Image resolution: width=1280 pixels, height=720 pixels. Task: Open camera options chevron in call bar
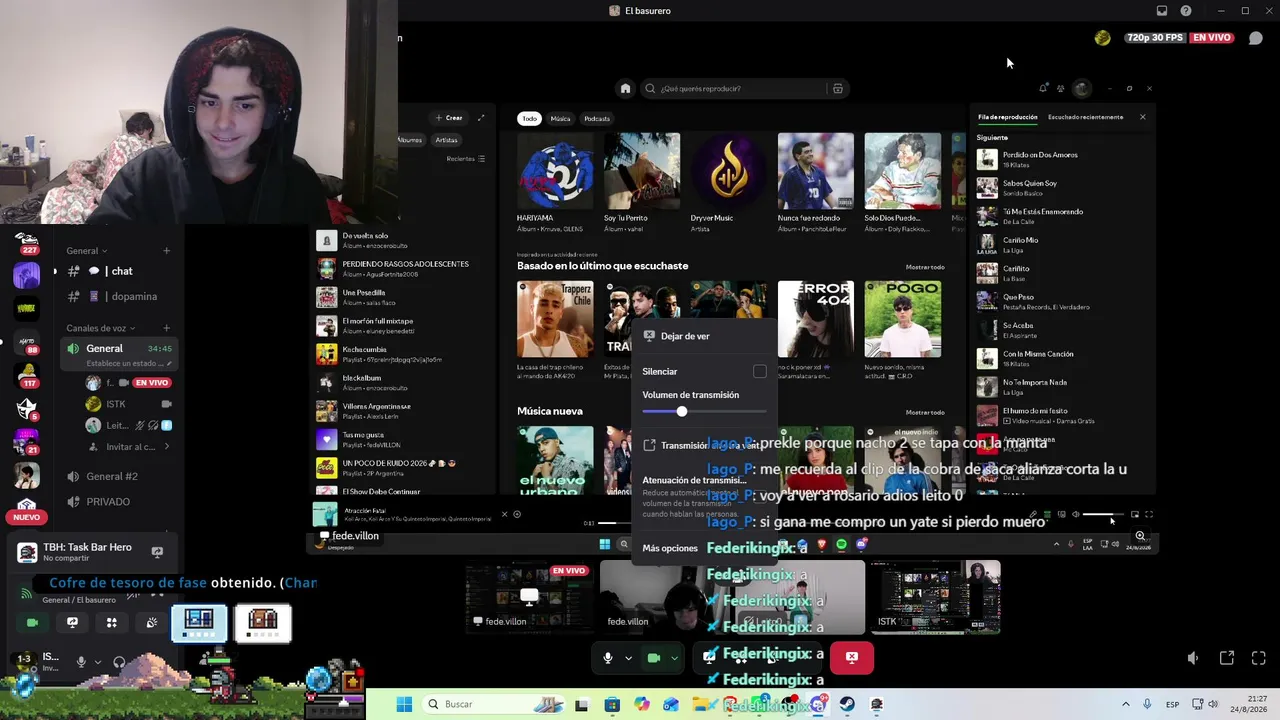[x=675, y=658]
